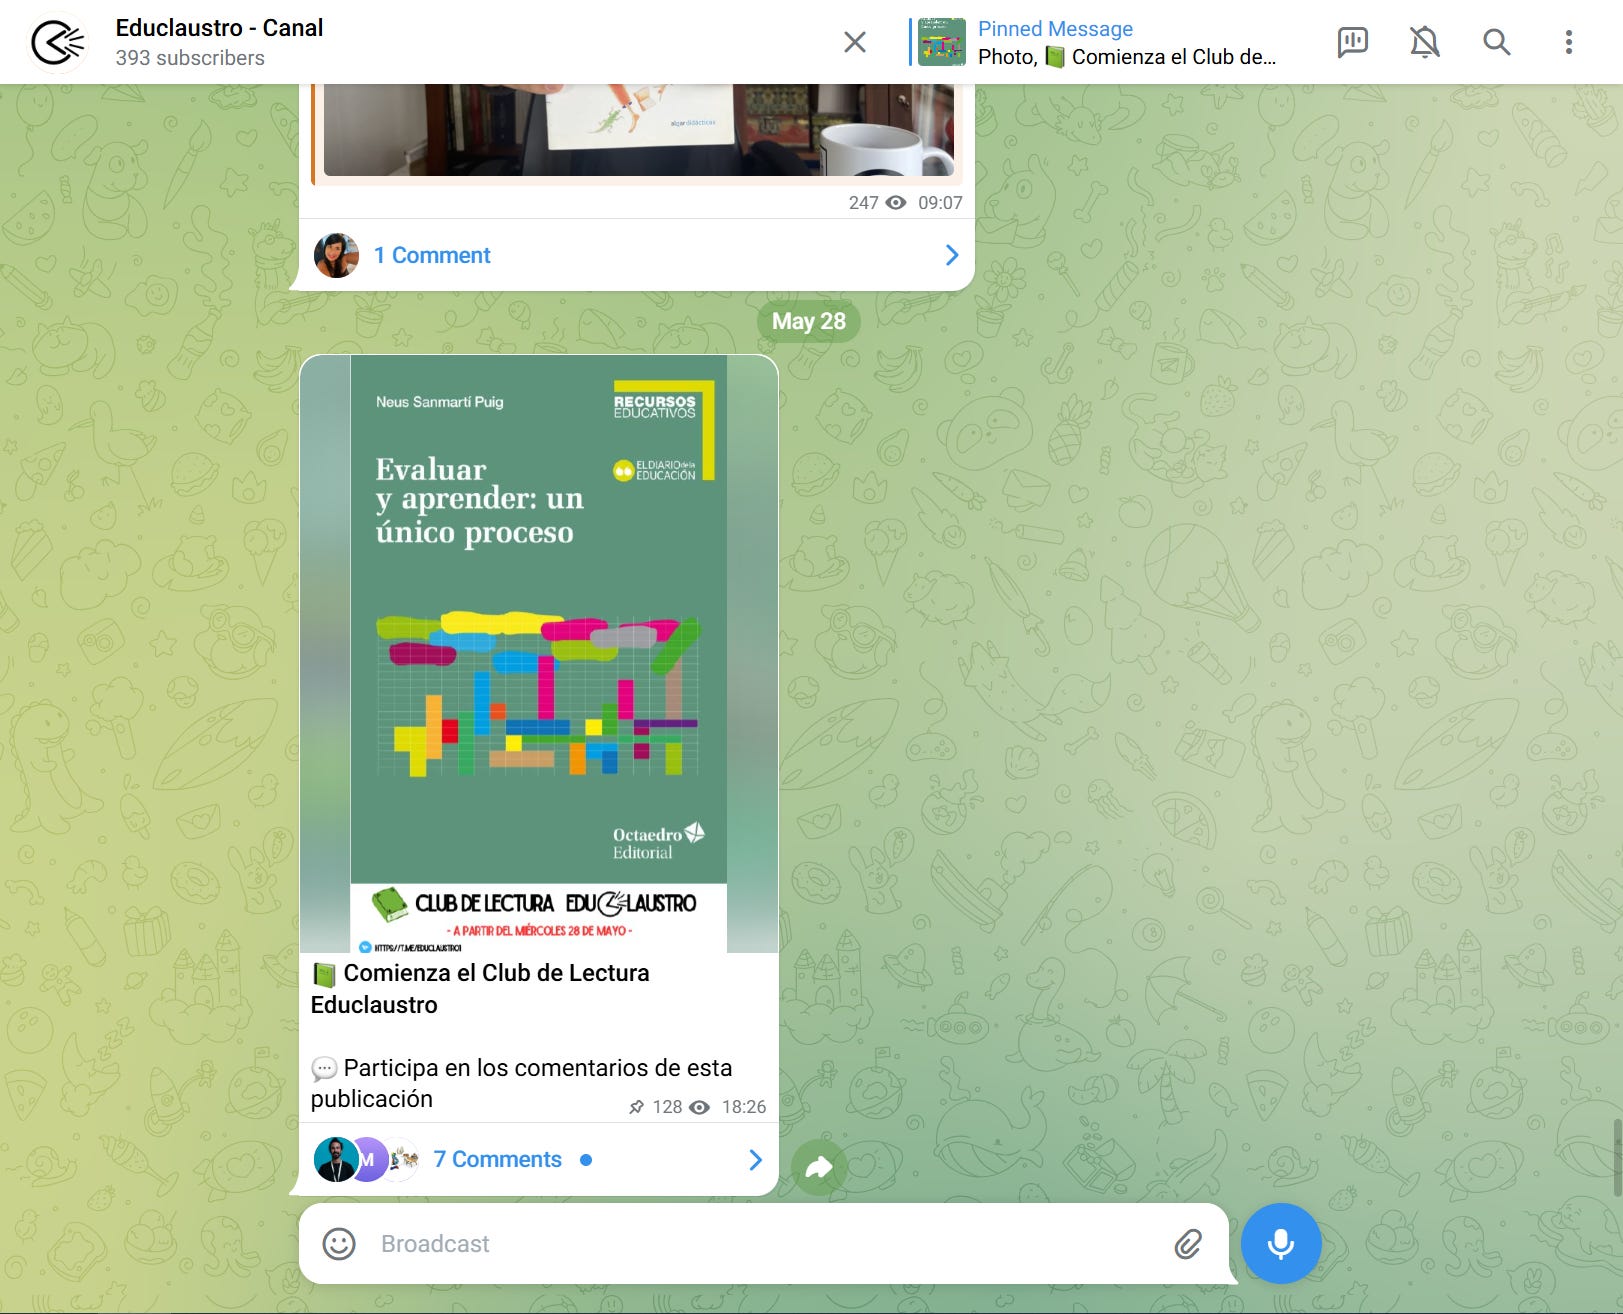Click the 128 views eye icon
The width and height of the screenshot is (1623, 1314).
point(700,1107)
